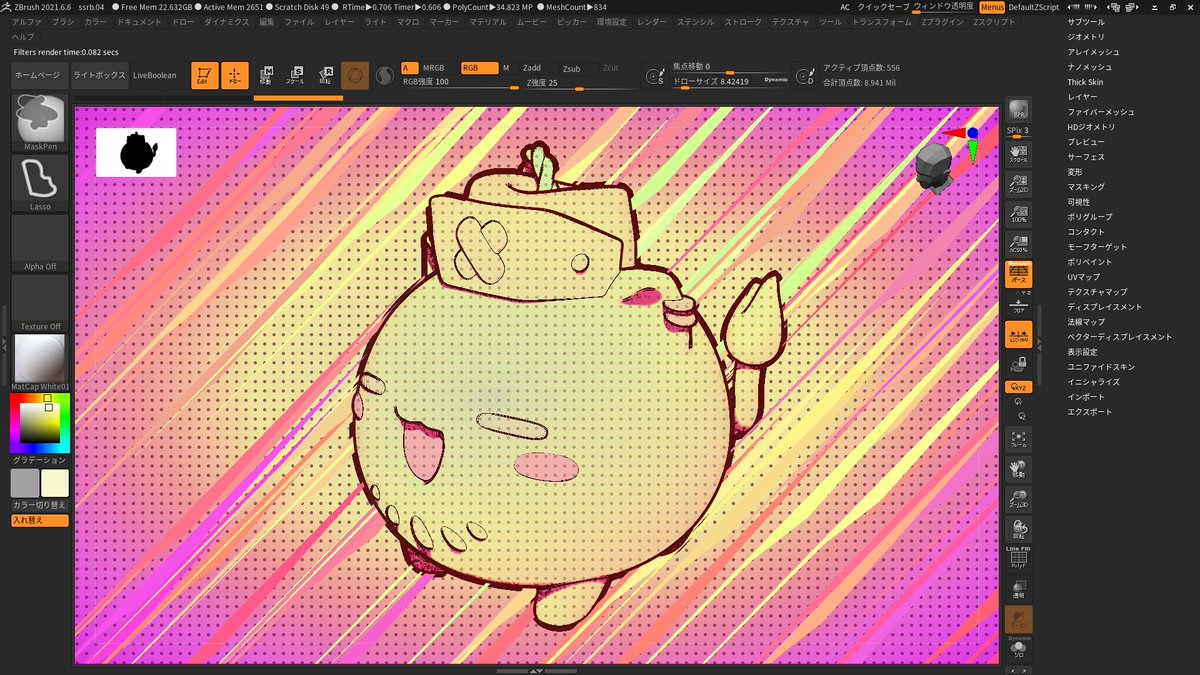1200x675 pixels.
Task: Click the AC50% half-size icon
Action: click(1019, 244)
